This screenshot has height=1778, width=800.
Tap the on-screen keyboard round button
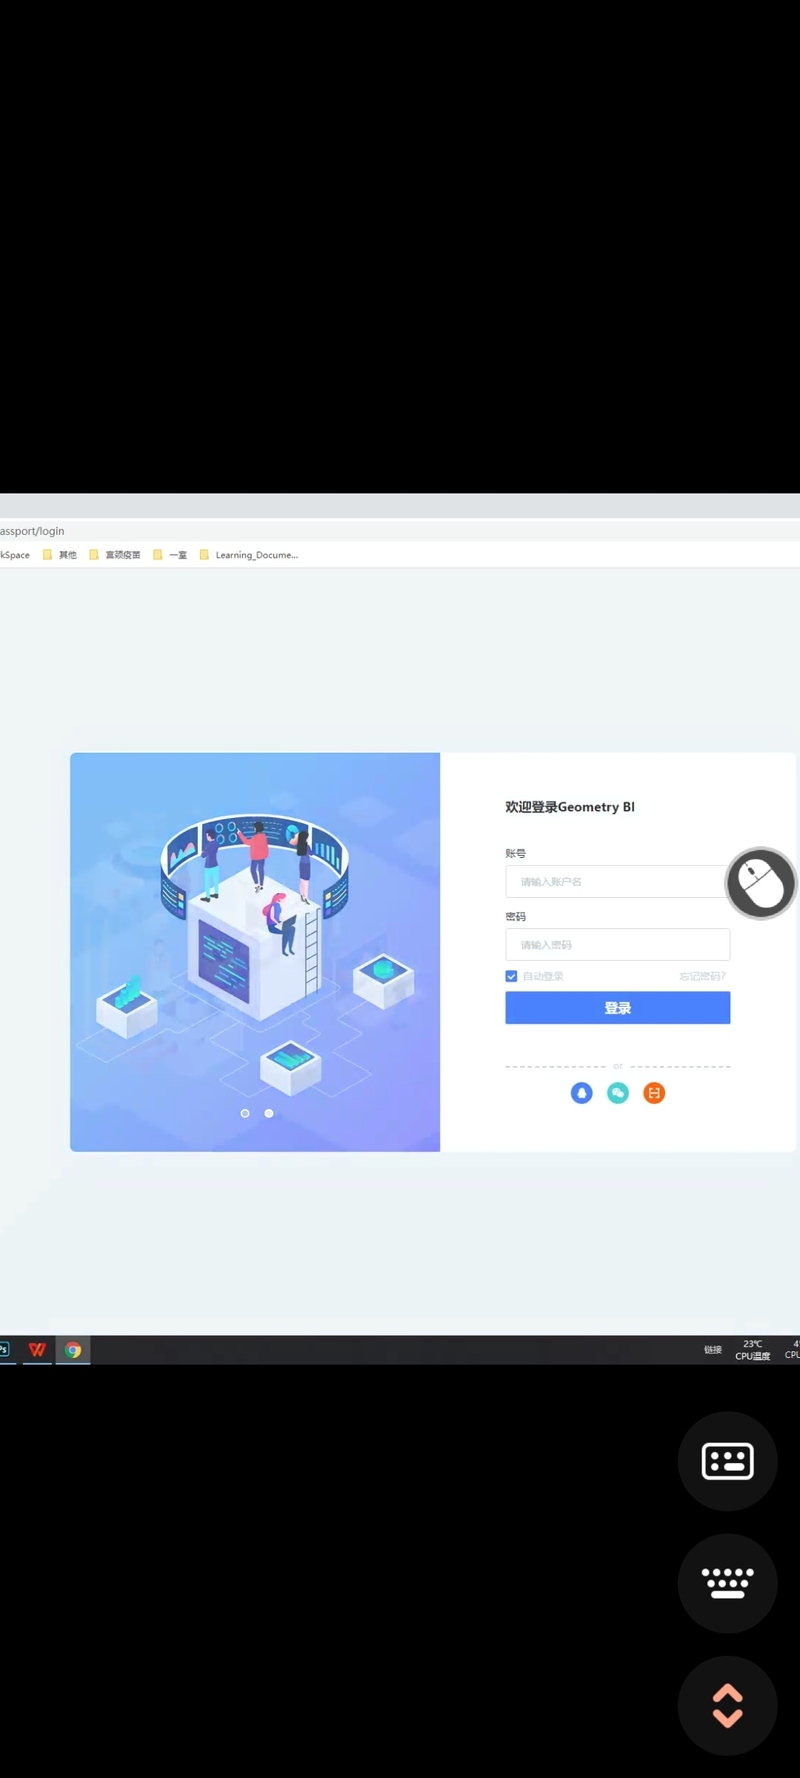point(728,1583)
